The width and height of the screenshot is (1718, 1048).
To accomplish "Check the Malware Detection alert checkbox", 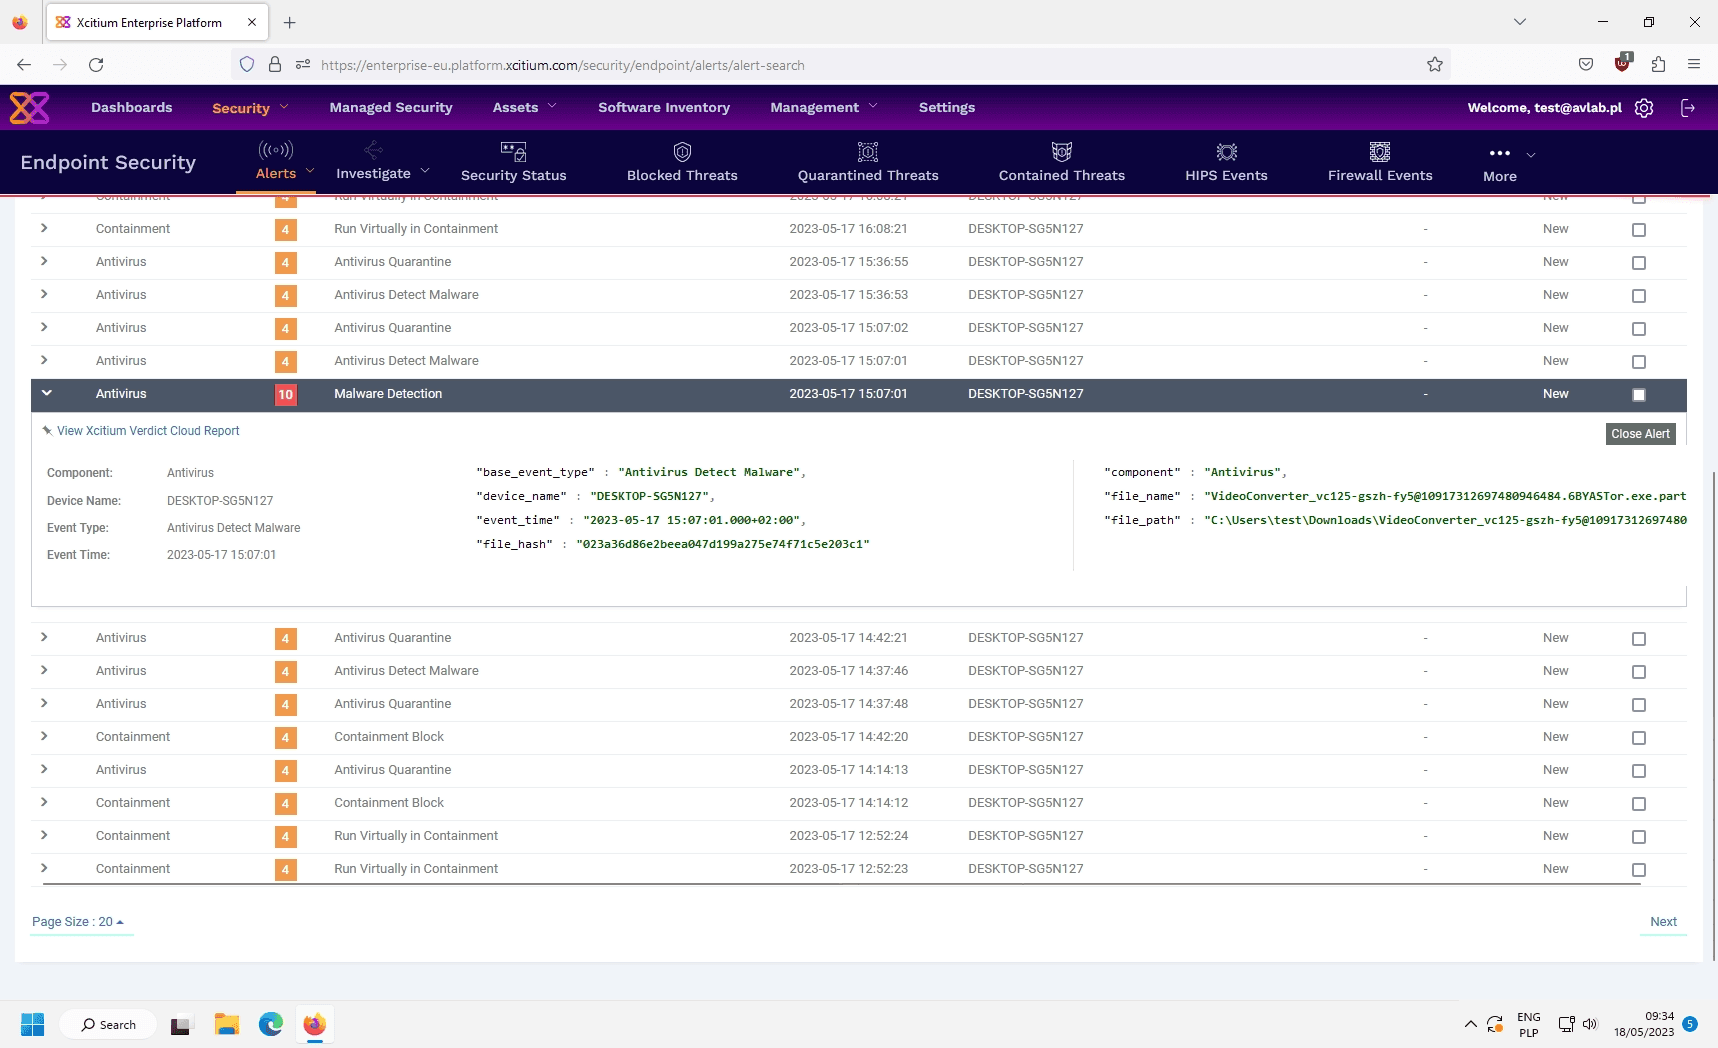I will click(1638, 394).
